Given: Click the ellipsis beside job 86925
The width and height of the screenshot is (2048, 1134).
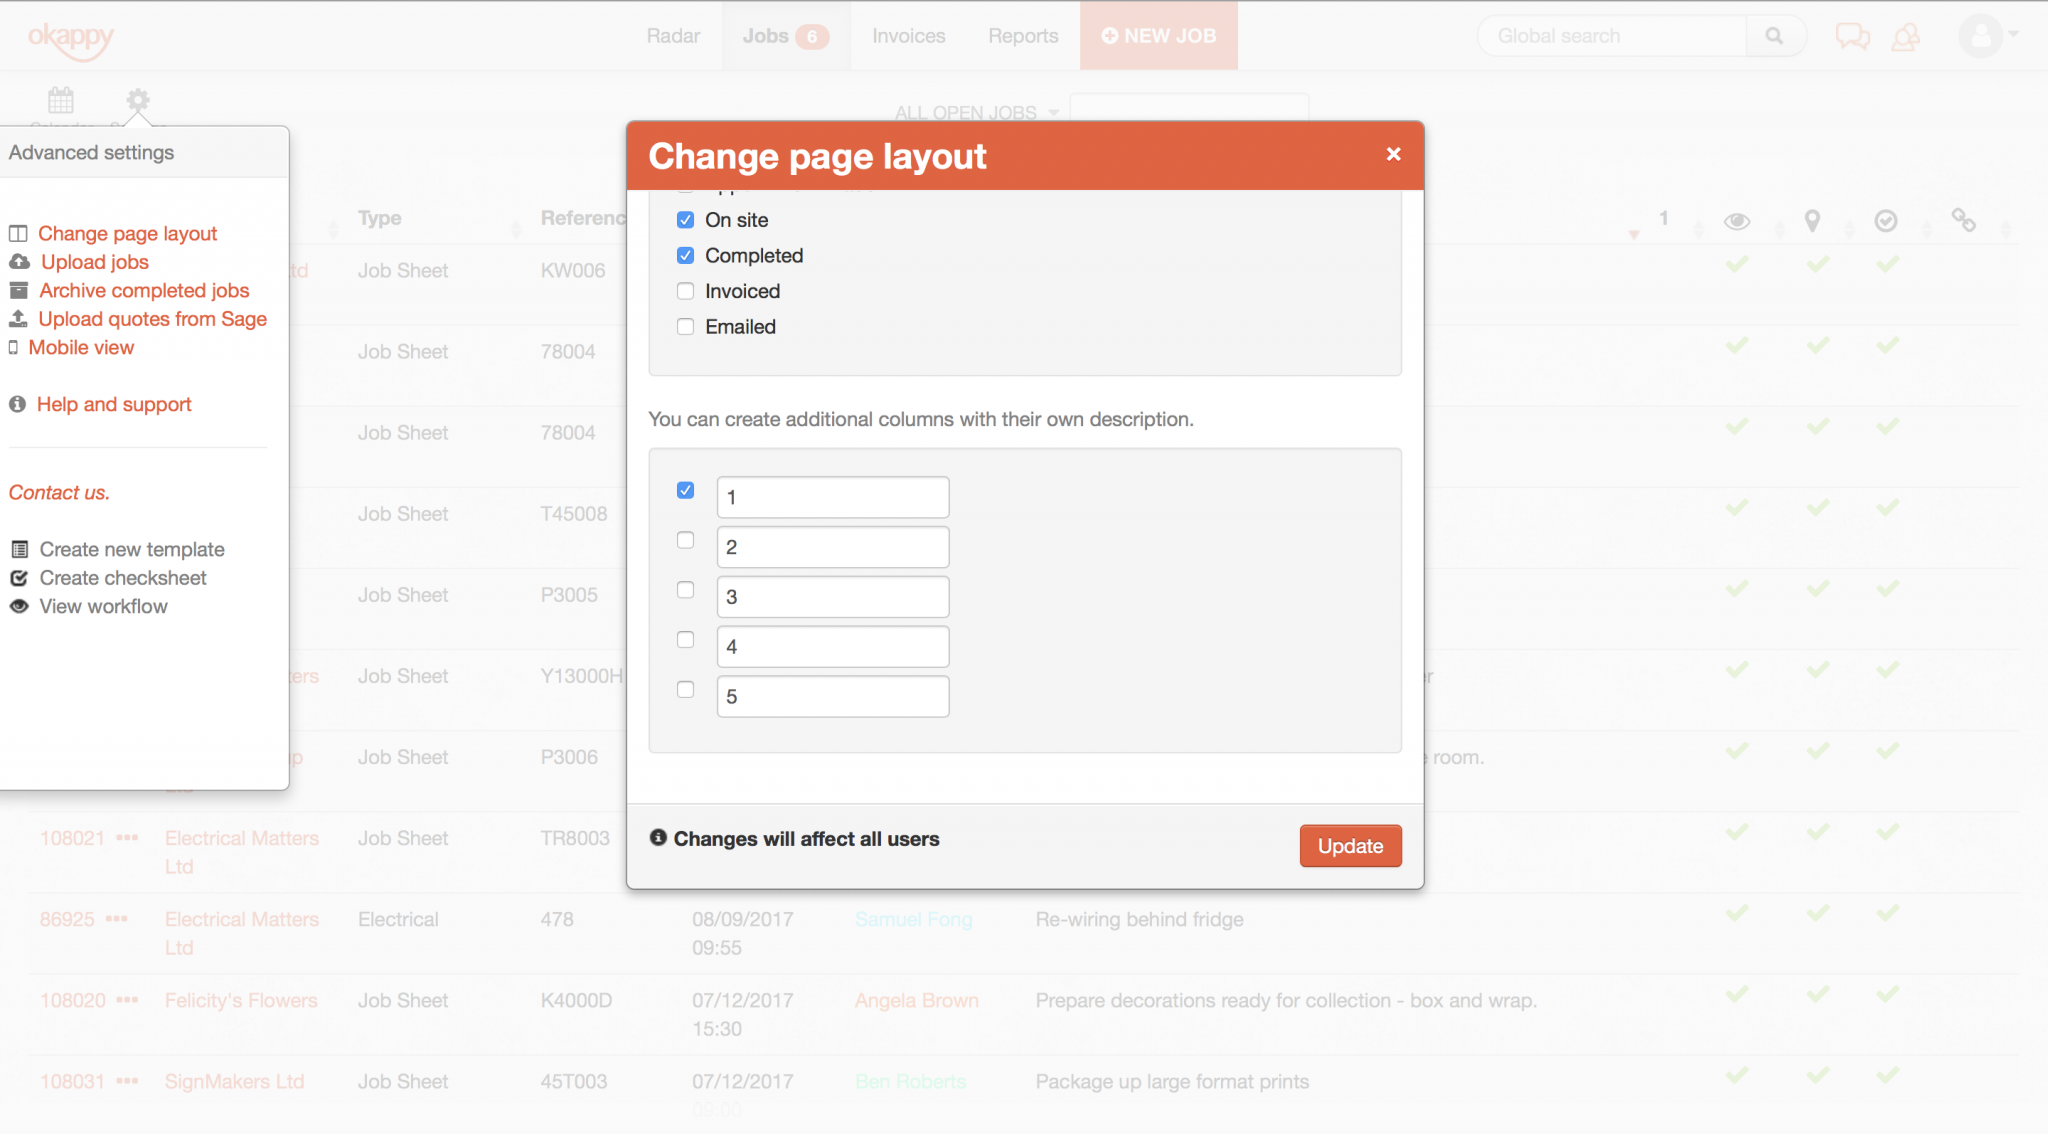Looking at the screenshot, I should (x=117, y=919).
